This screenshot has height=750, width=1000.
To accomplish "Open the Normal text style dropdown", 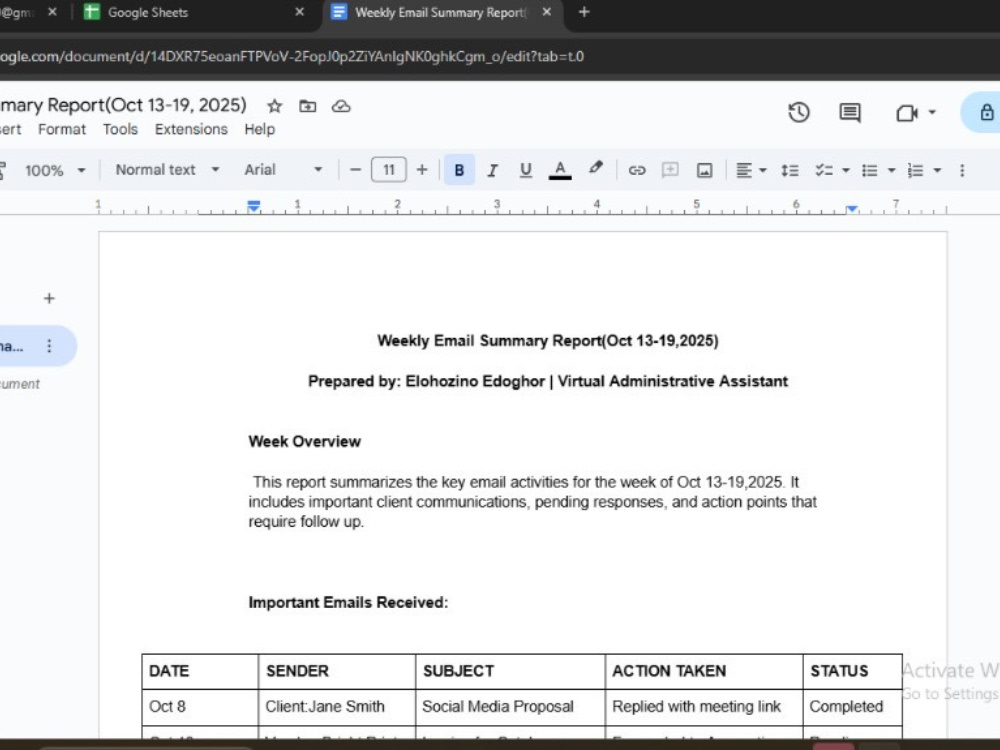I will 166,170.
